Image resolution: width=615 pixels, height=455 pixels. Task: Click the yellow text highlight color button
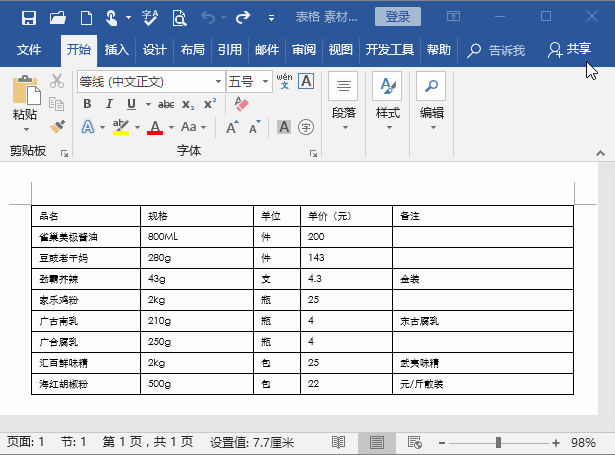coord(121,126)
